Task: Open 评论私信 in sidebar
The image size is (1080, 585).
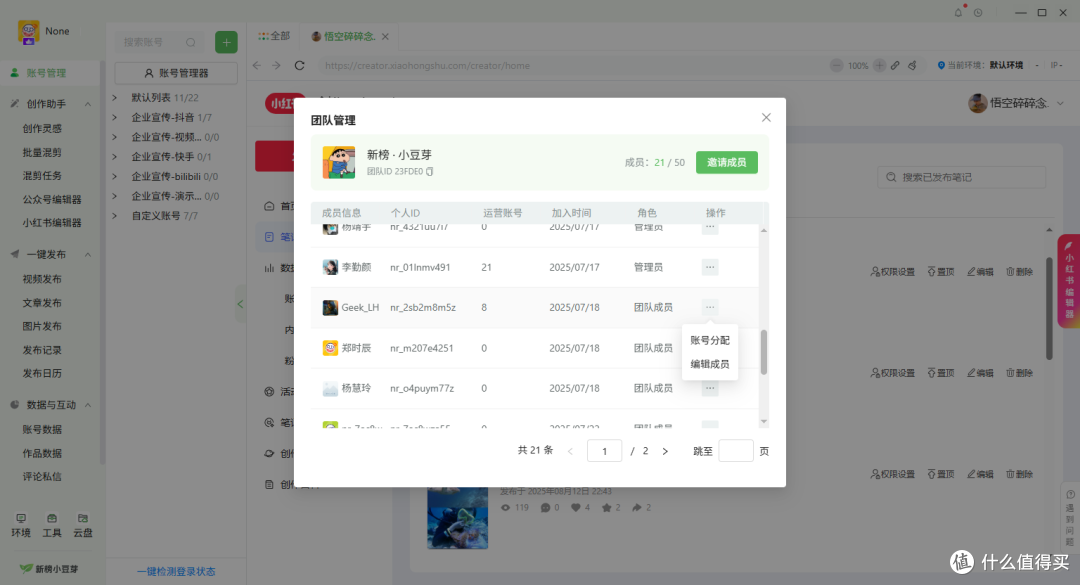Action: (42, 476)
